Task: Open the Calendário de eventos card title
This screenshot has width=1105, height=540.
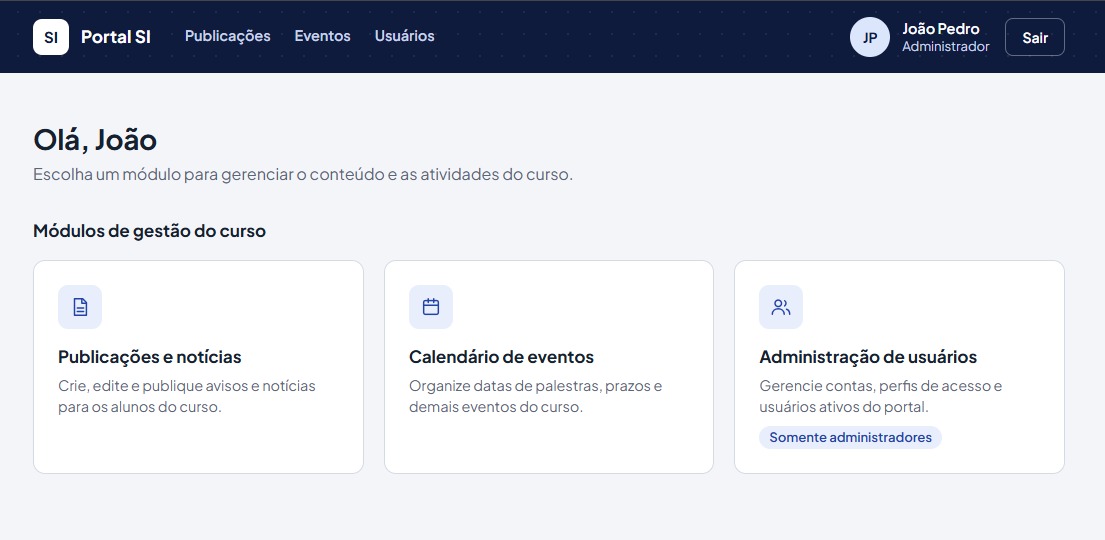Action: coord(501,357)
